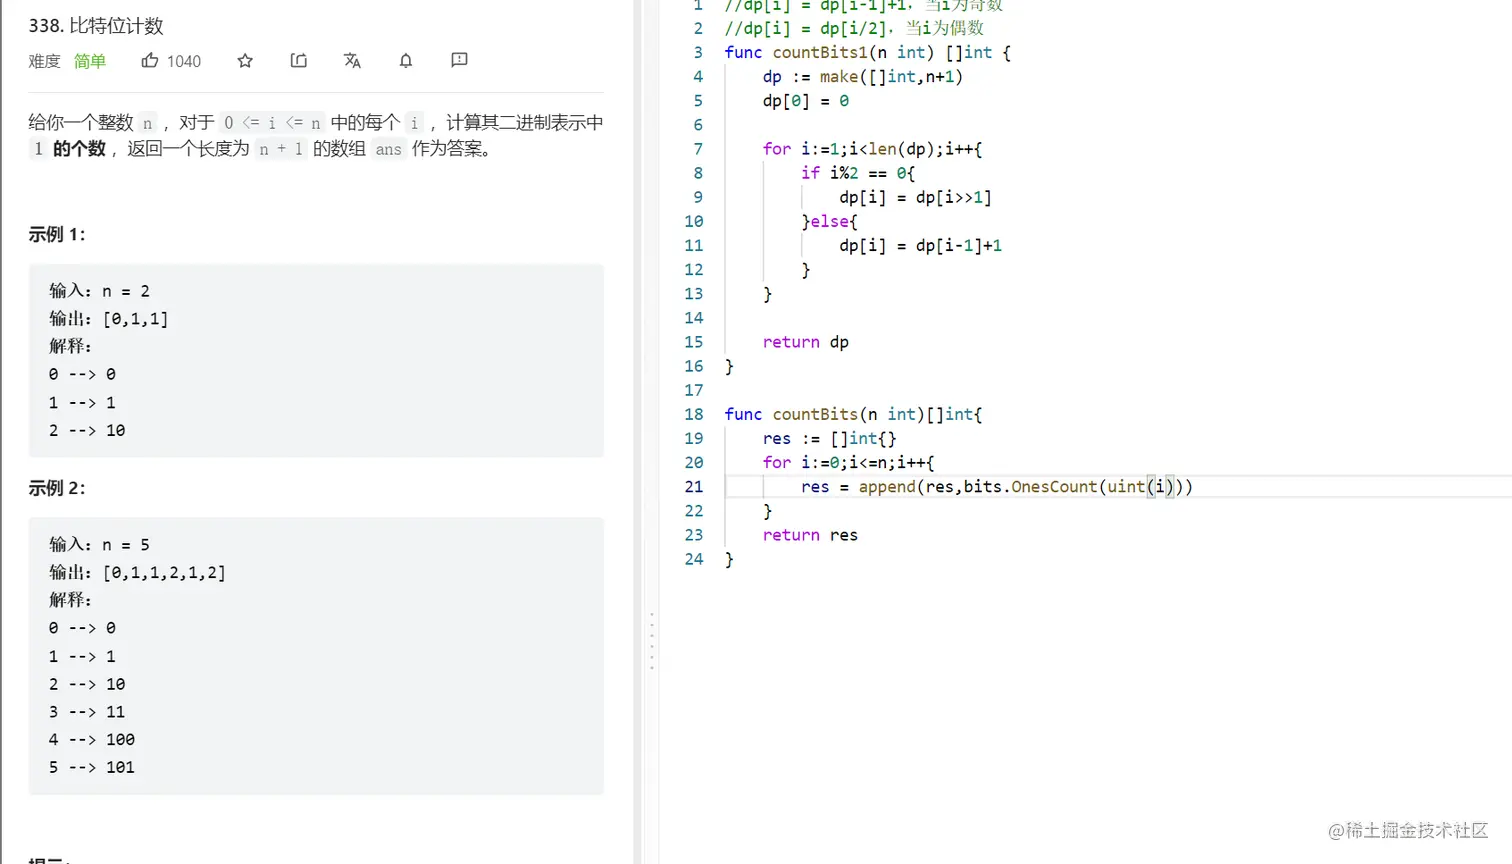This screenshot has height=864, width=1512.
Task: Click the like count 1040
Action: click(x=184, y=61)
